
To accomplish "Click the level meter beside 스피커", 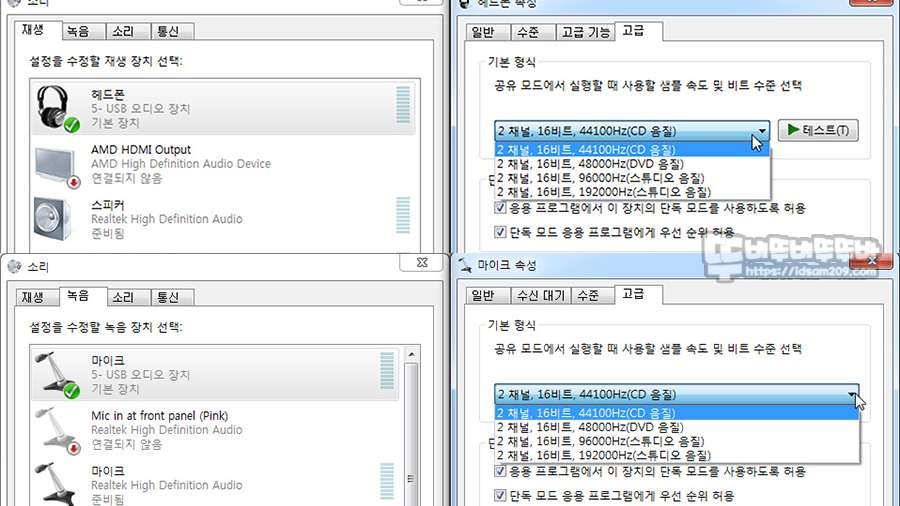I will pyautogui.click(x=403, y=215).
